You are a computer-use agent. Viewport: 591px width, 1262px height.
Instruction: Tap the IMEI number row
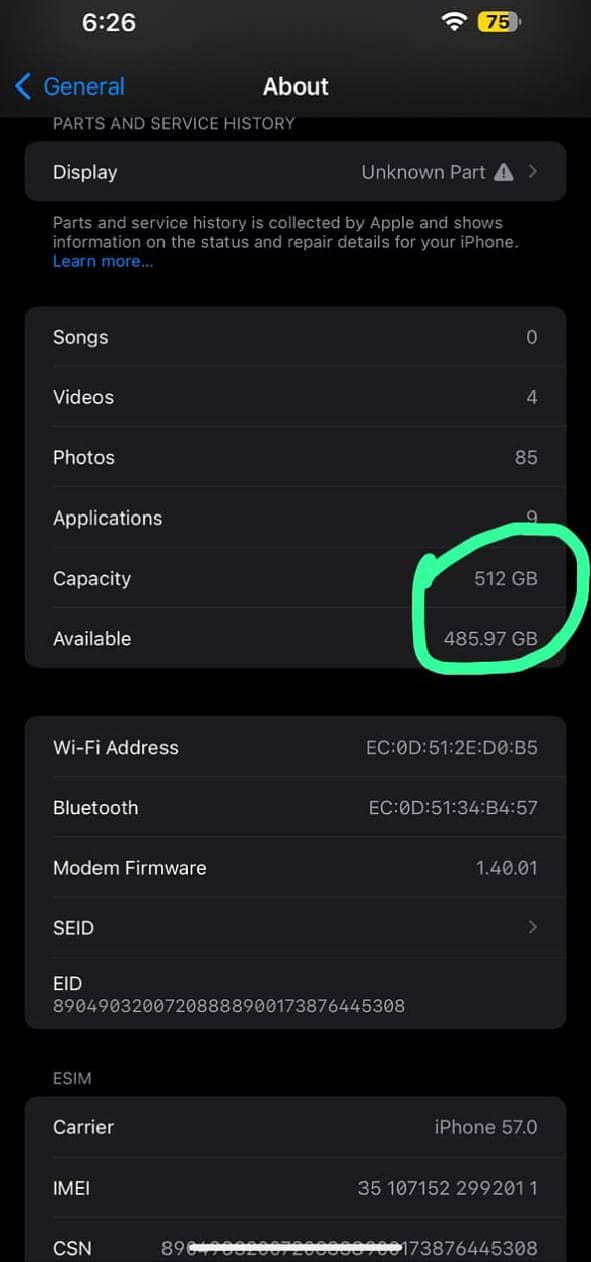coord(295,1187)
